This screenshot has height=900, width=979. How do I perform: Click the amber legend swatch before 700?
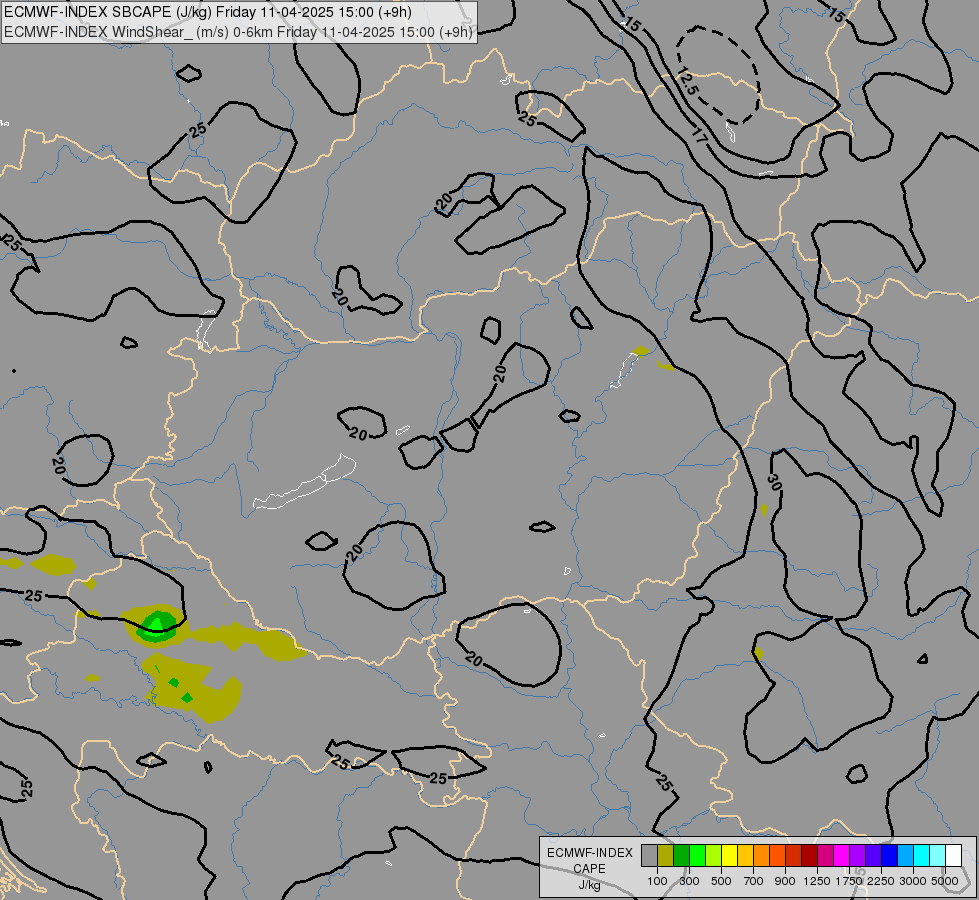(x=745, y=856)
